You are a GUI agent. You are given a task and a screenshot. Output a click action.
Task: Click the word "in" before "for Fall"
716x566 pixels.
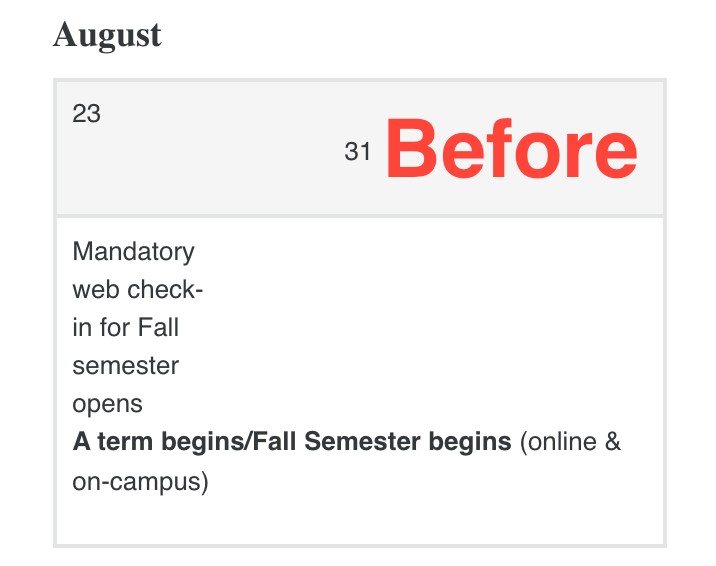[81, 327]
